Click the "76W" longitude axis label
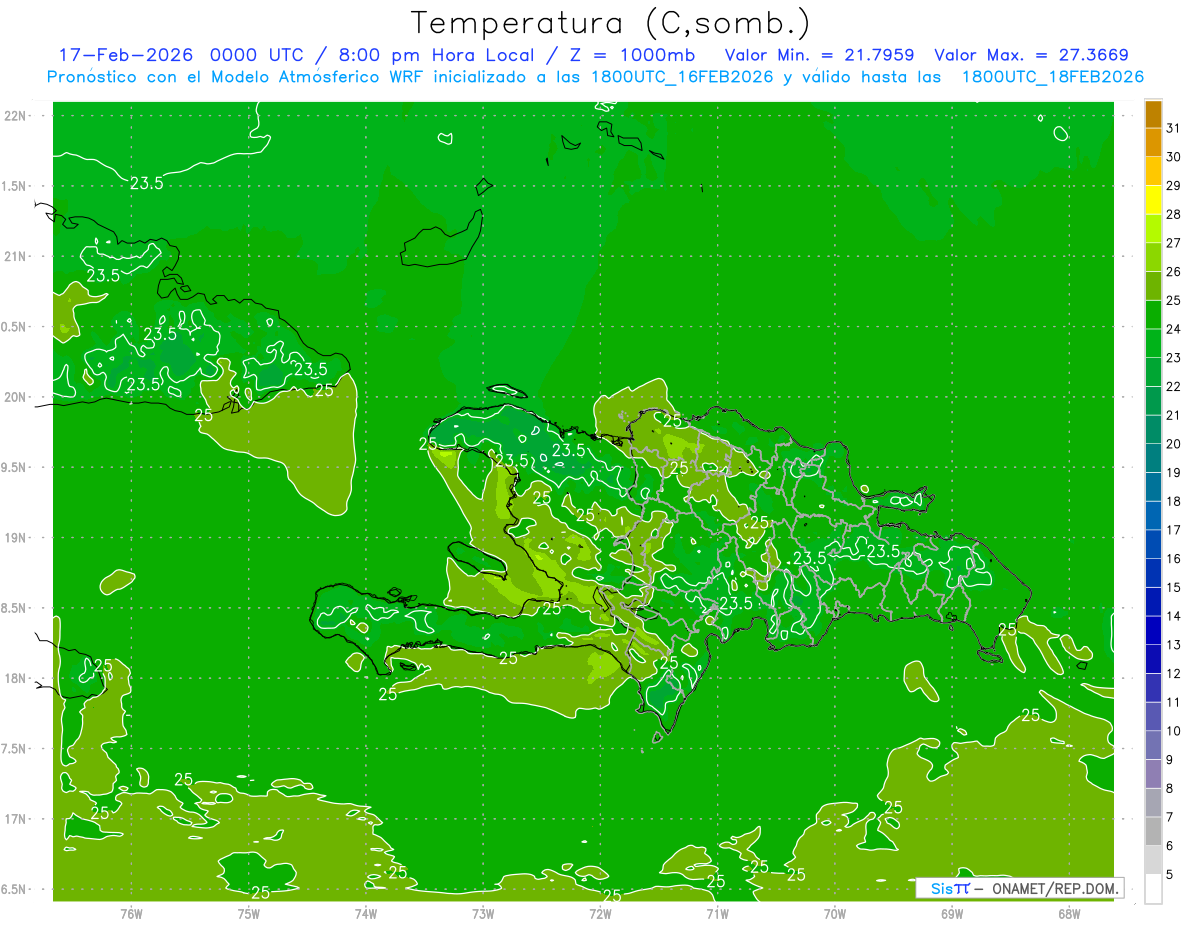 (131, 913)
